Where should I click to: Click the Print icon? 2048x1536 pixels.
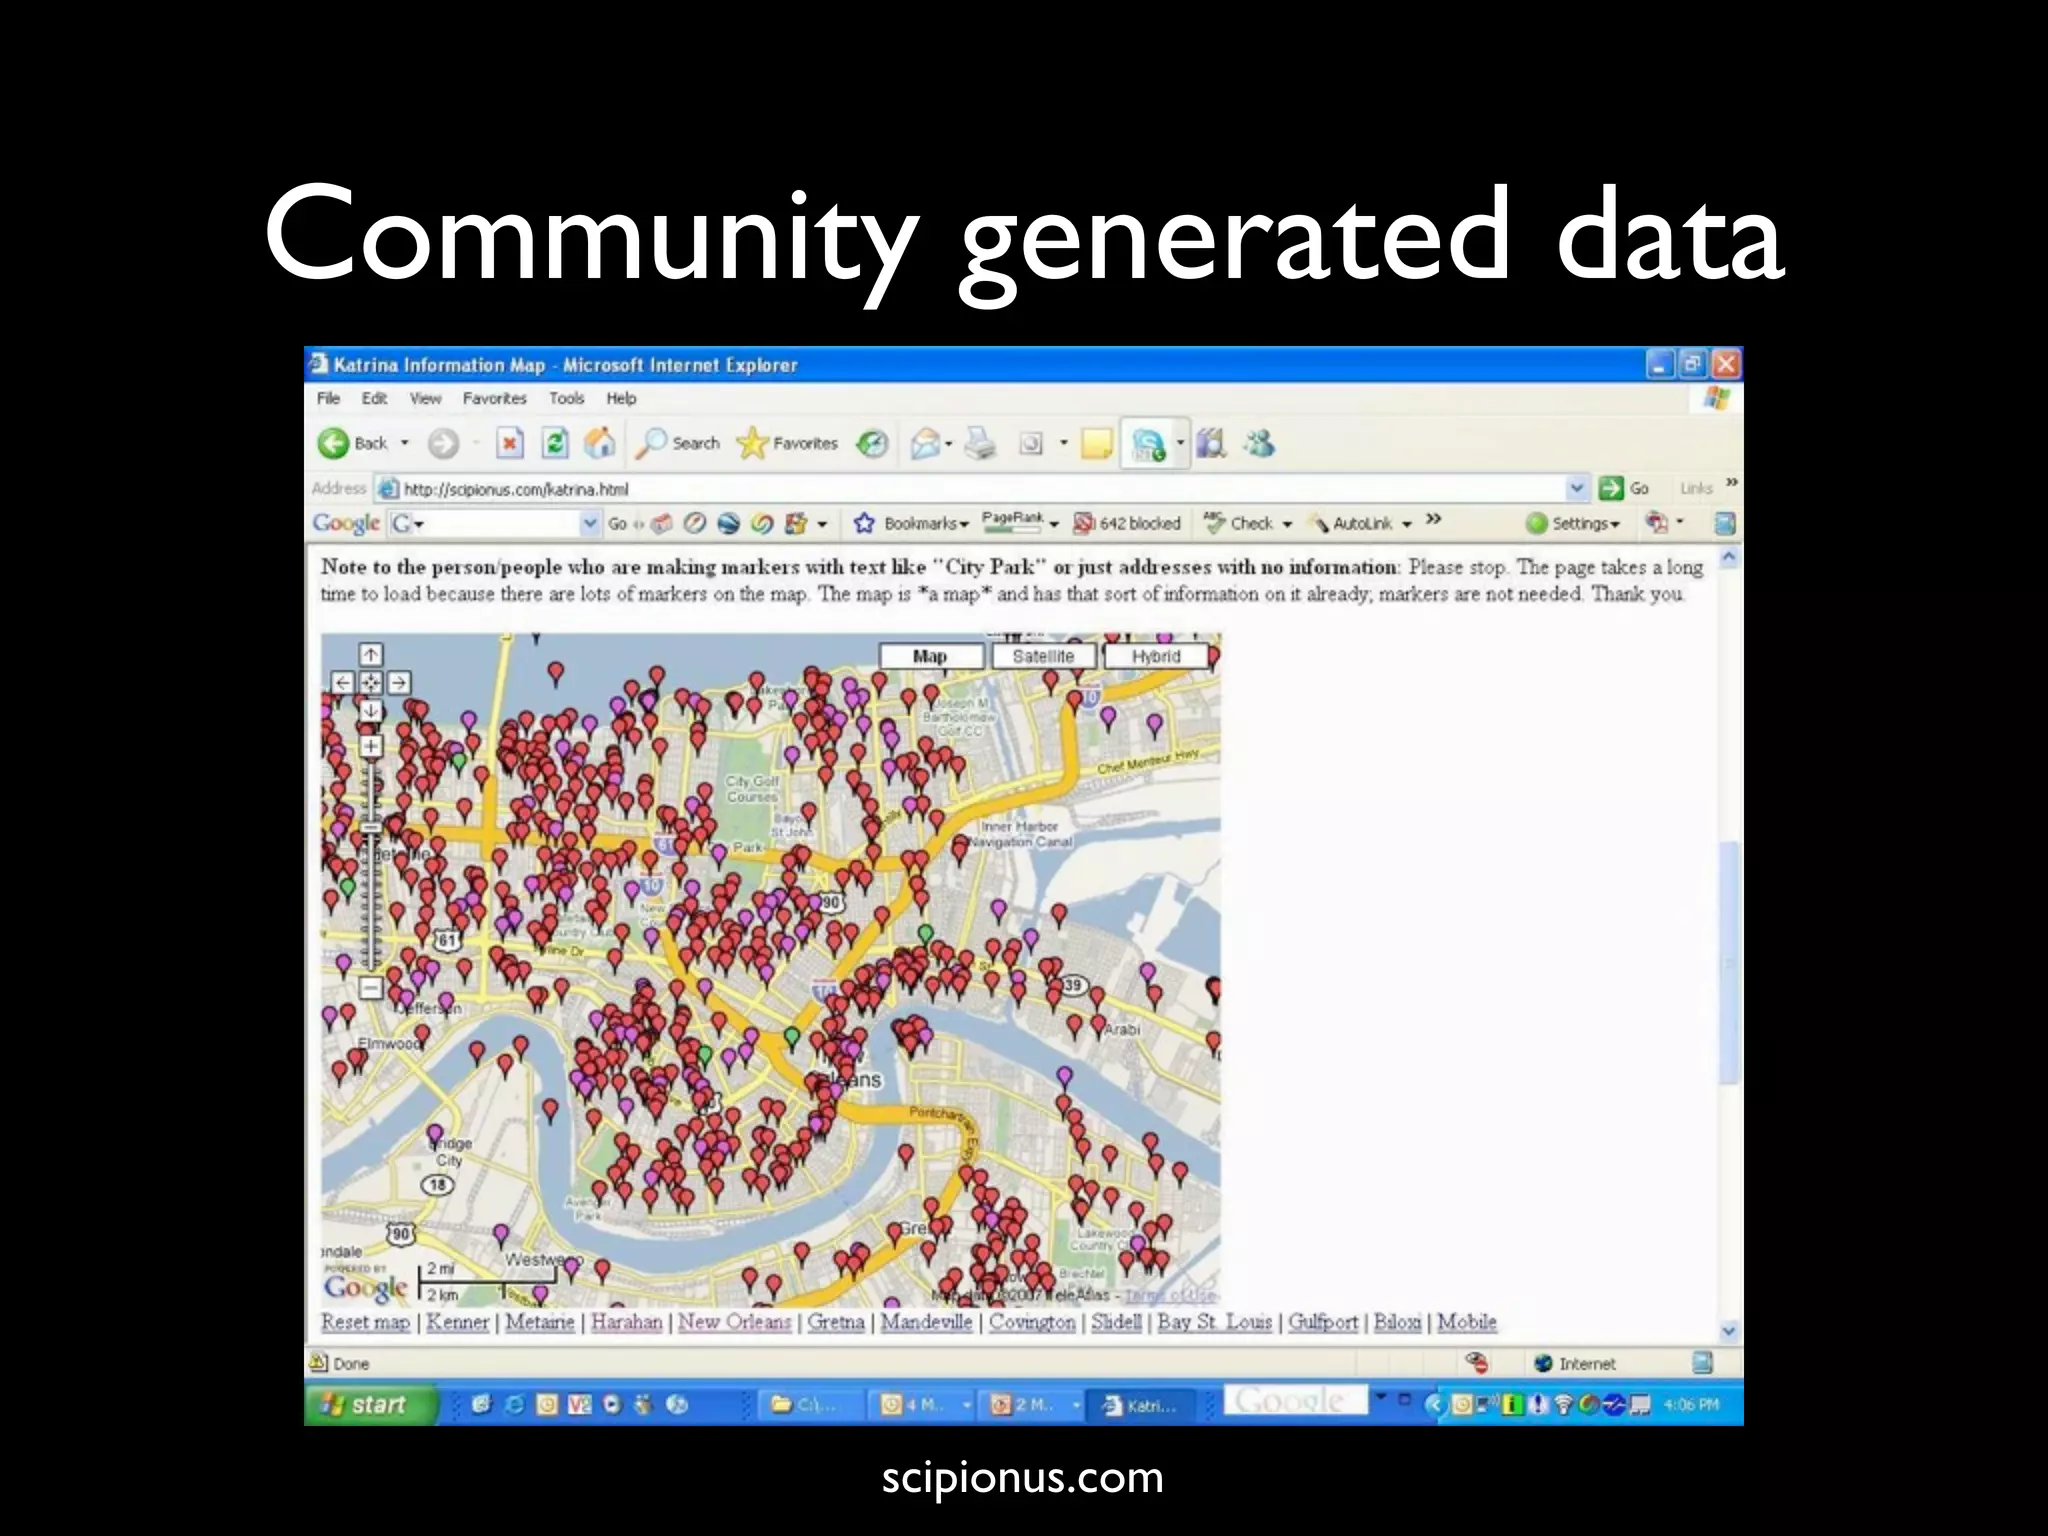pos(981,443)
